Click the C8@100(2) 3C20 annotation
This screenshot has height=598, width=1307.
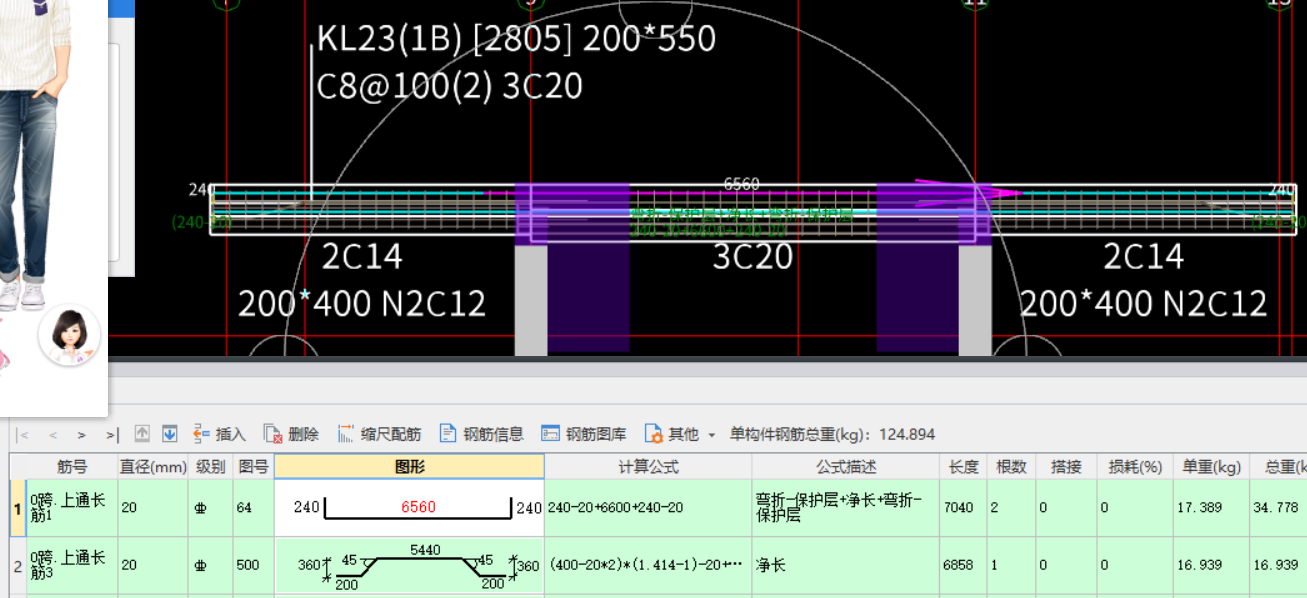point(449,86)
